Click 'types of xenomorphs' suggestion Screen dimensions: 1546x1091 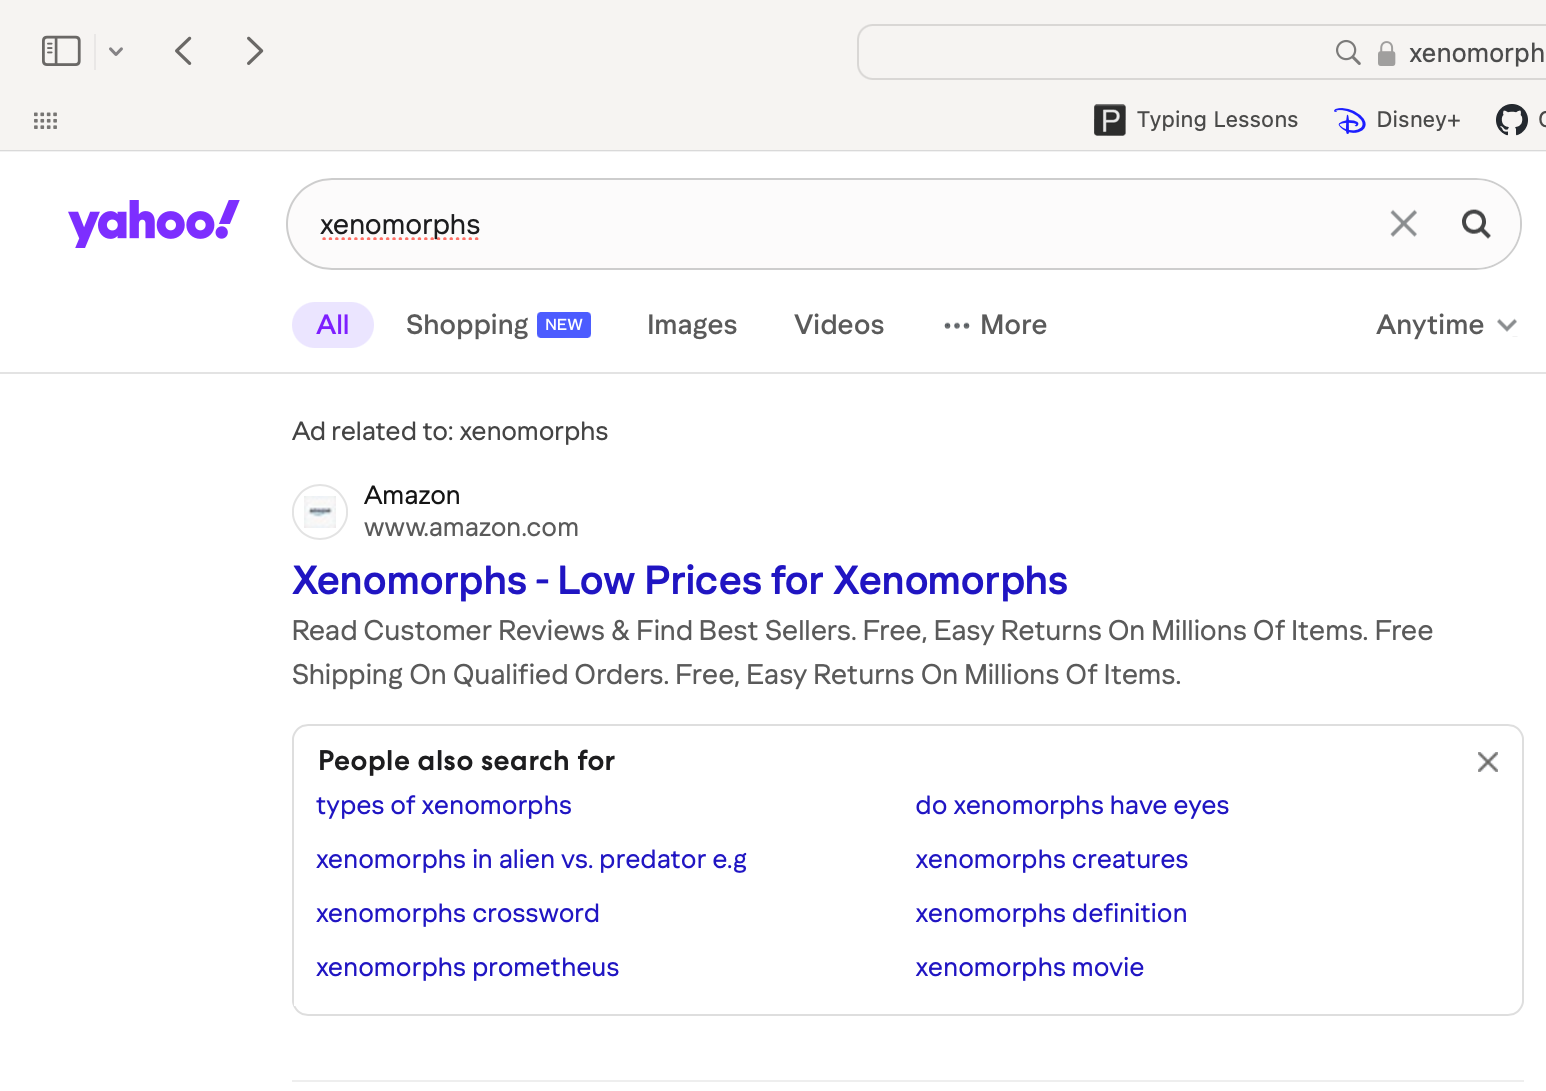point(444,806)
